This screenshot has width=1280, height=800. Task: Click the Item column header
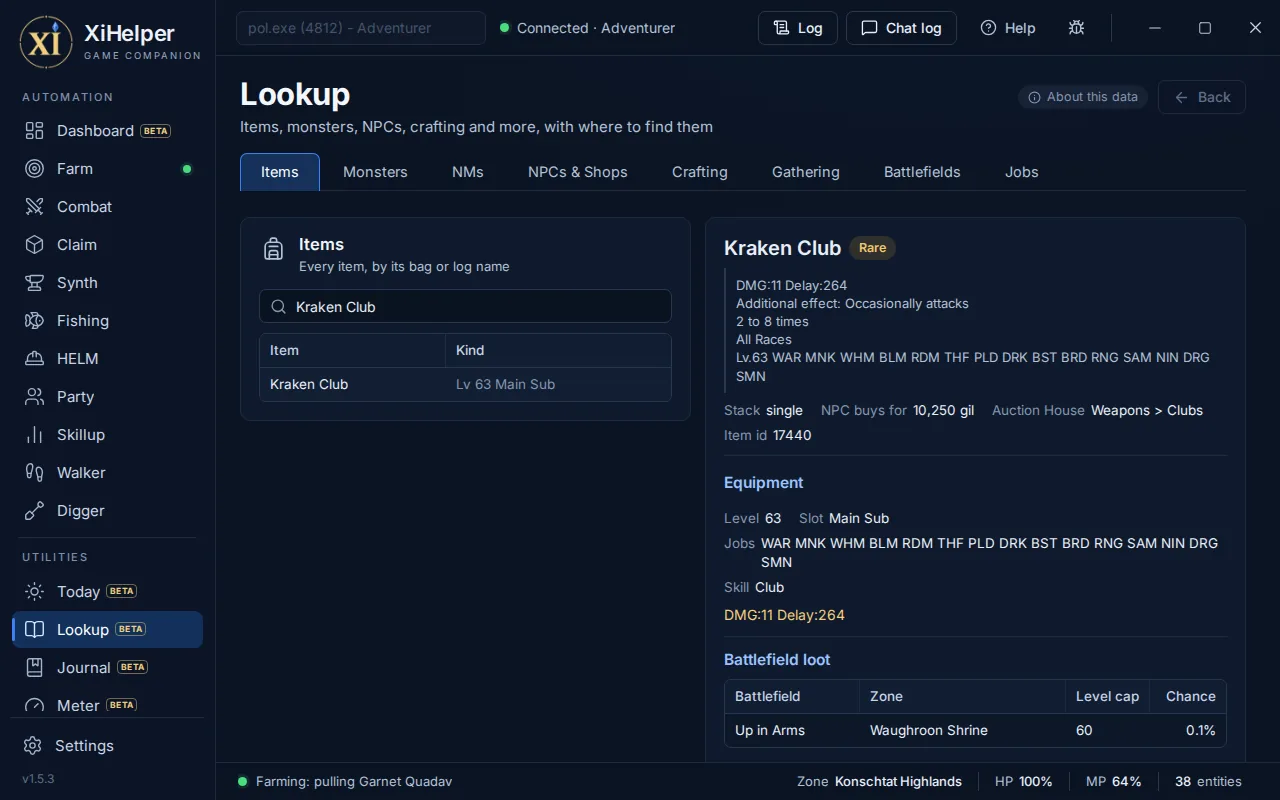[x=352, y=350]
